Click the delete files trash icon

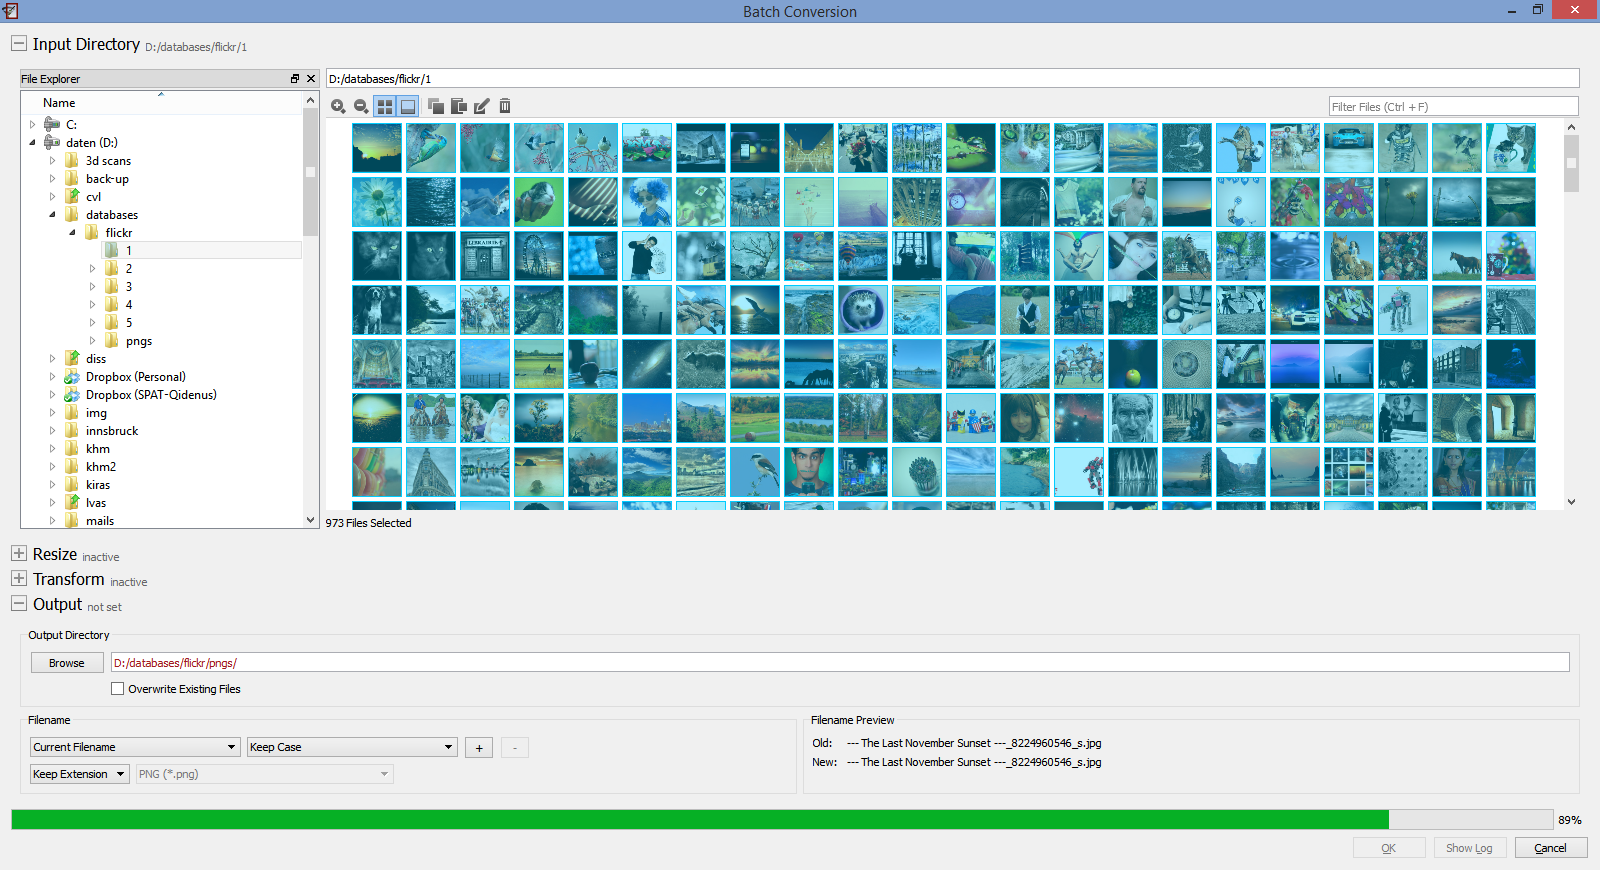[x=505, y=106]
